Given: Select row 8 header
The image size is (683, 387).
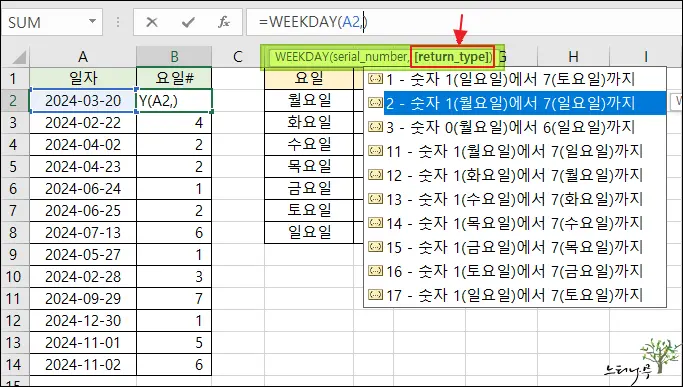Looking at the screenshot, I should (14, 232).
